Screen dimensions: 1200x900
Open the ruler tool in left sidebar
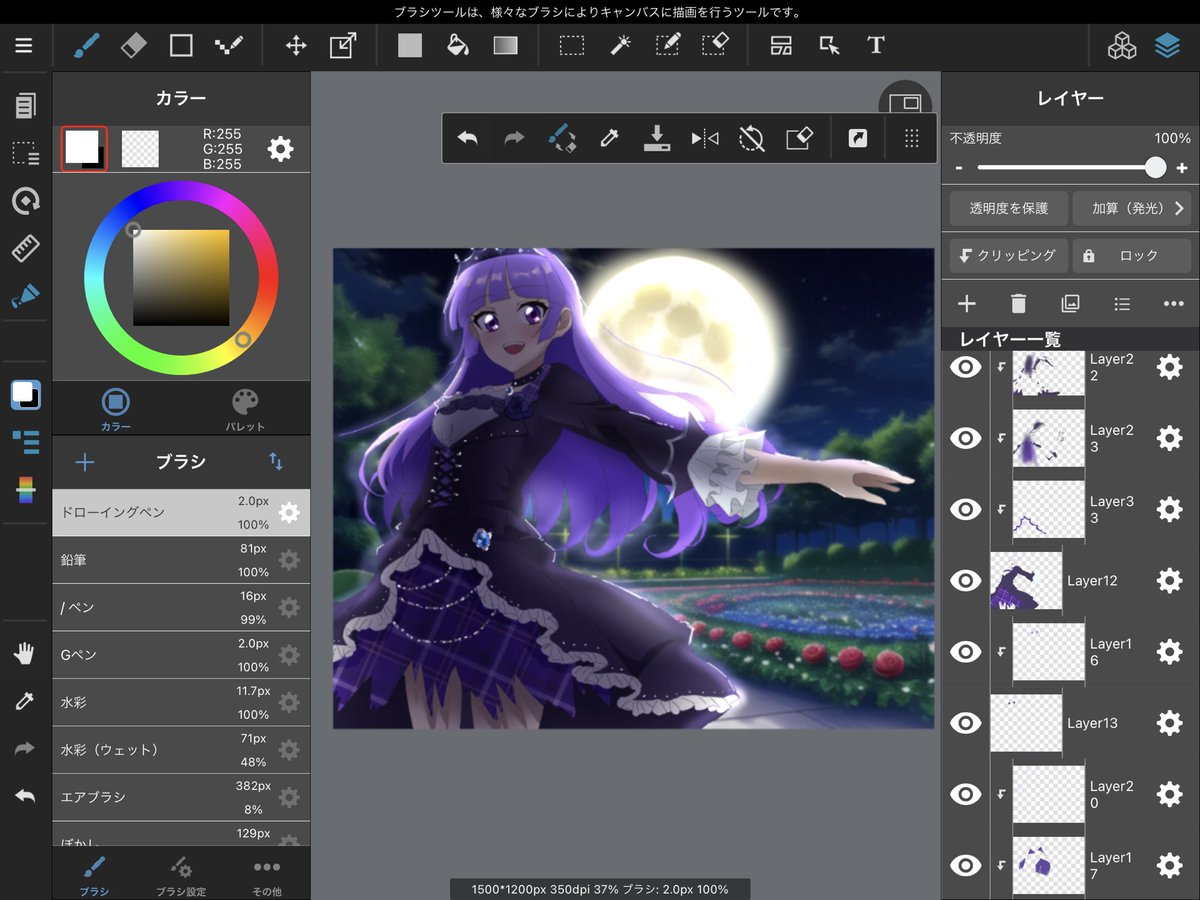click(25, 248)
